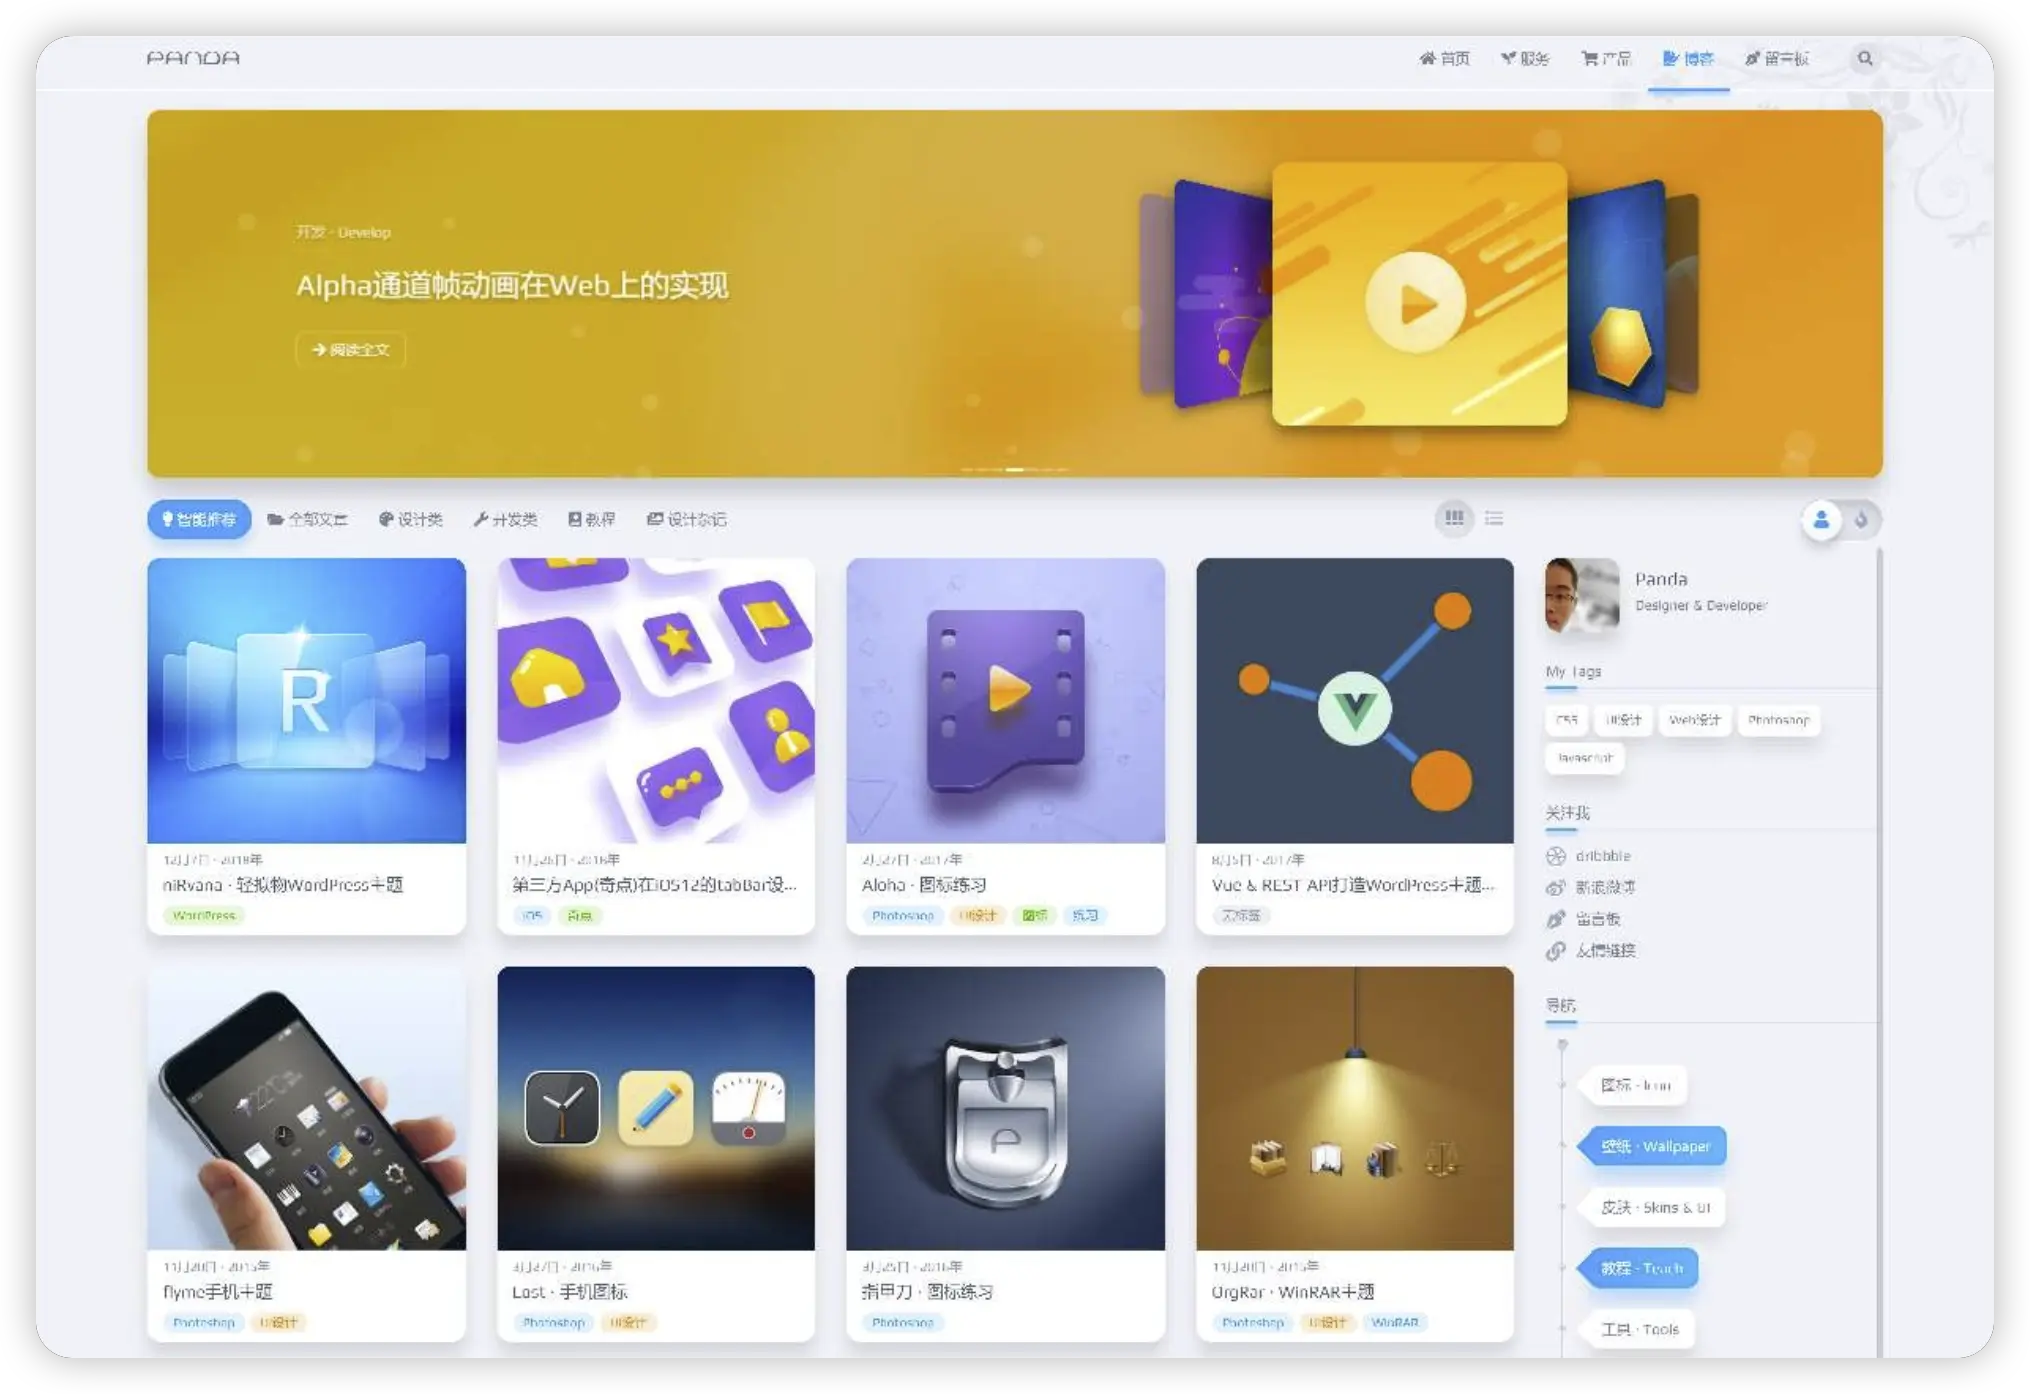Click the UI设计 tag on Aloha card

pyautogui.click(x=978, y=915)
